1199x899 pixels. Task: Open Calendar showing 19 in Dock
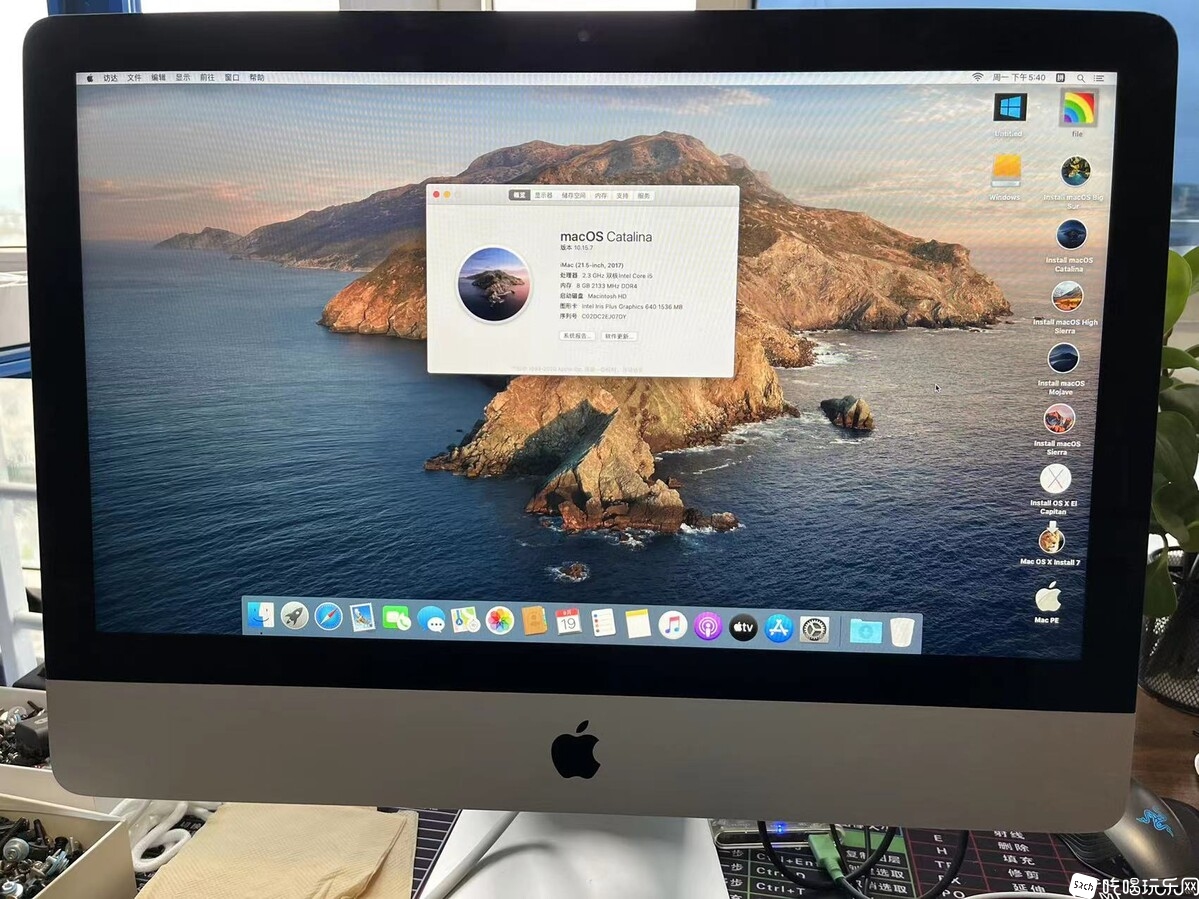tap(567, 622)
